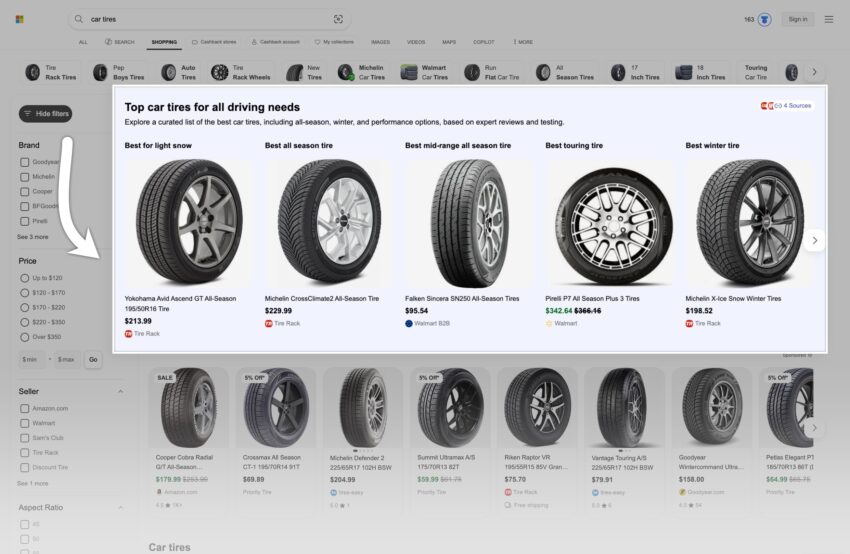
Task: Click the Tire Rack seller icon under Yokohama
Action: pos(128,334)
